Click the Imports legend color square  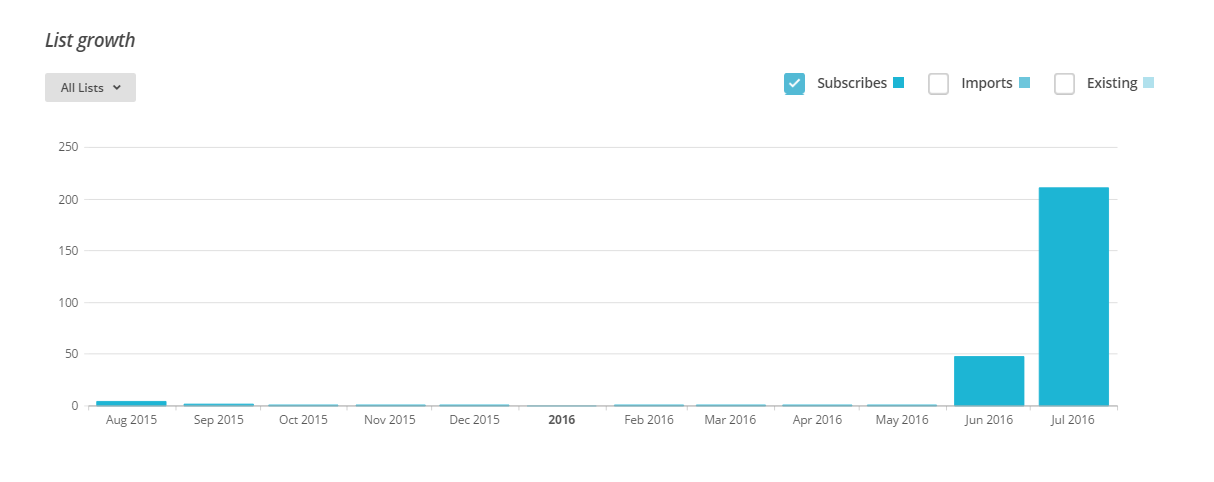click(1024, 83)
